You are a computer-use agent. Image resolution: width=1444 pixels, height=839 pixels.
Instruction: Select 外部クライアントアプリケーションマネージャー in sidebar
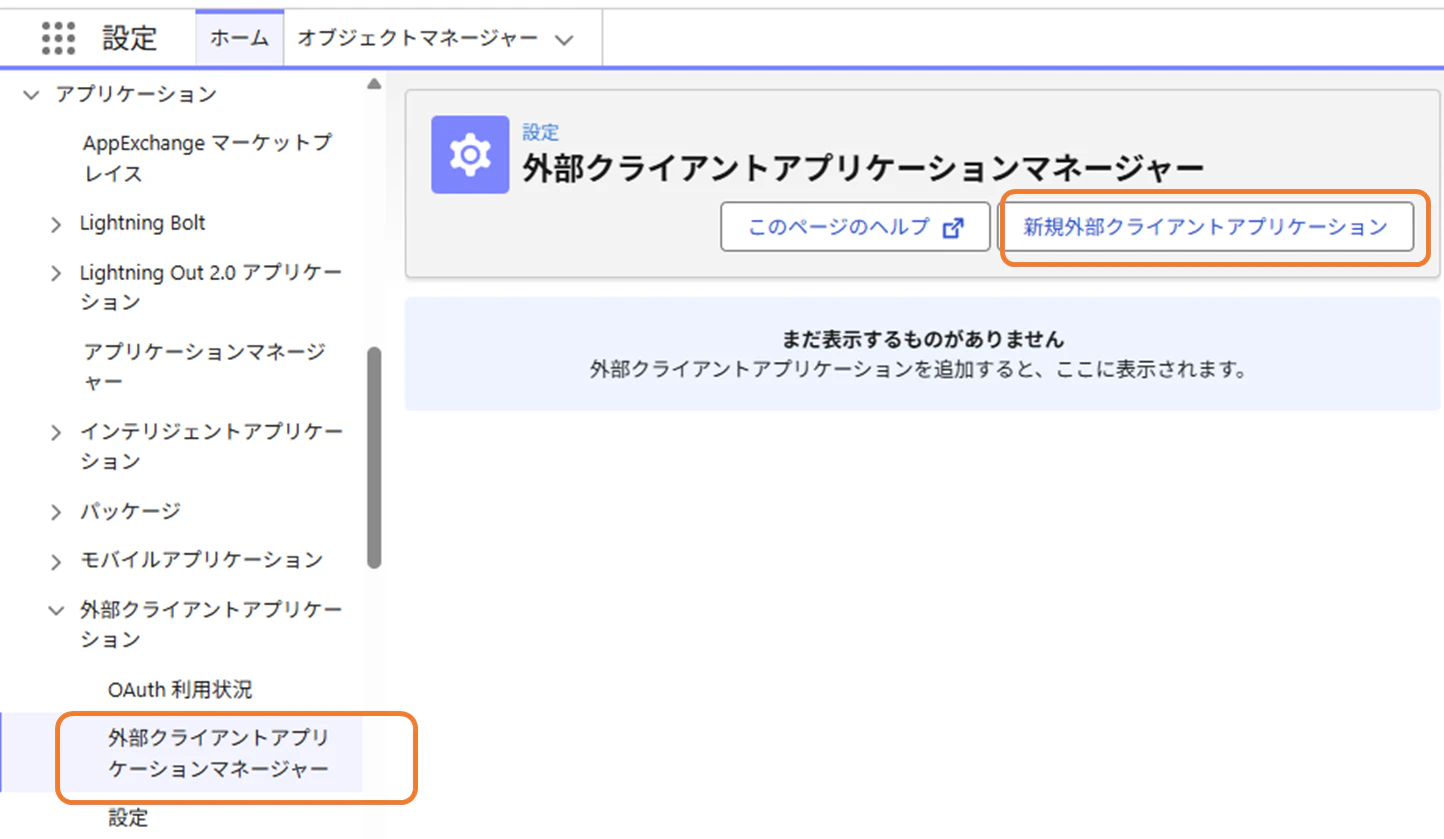click(218, 753)
